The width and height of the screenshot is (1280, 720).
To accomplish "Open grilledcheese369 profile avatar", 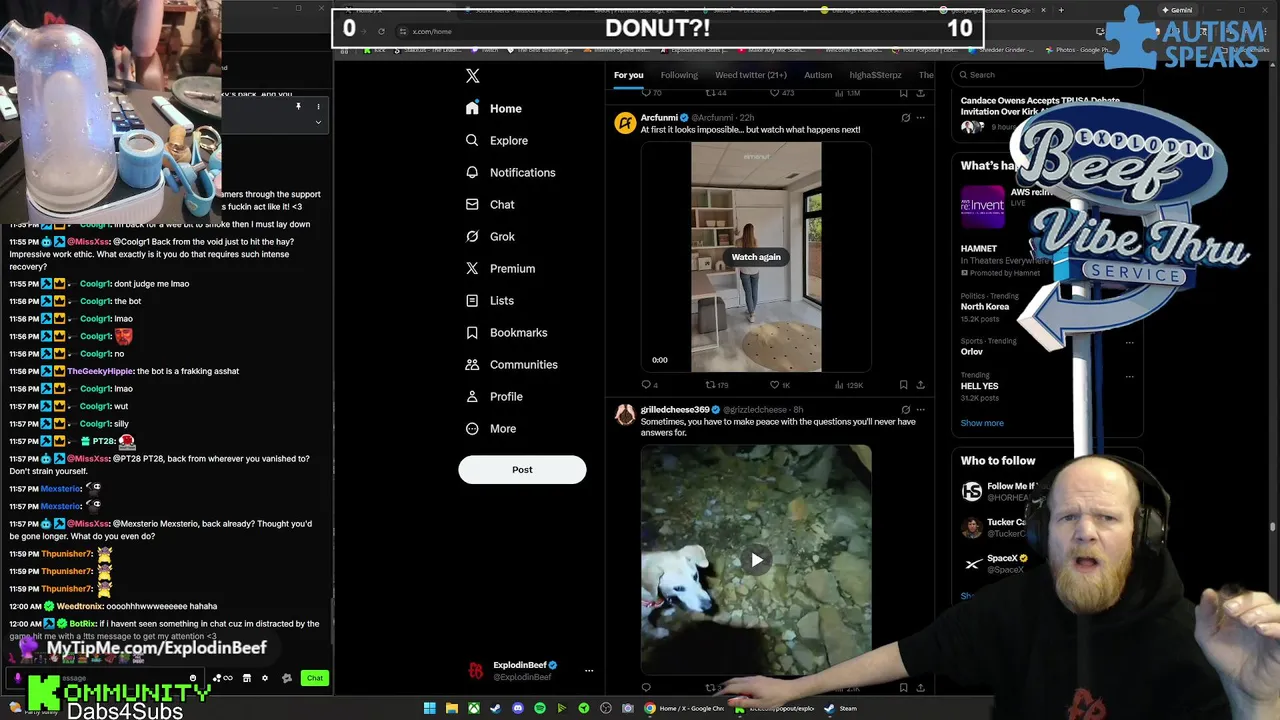I will (x=625, y=415).
